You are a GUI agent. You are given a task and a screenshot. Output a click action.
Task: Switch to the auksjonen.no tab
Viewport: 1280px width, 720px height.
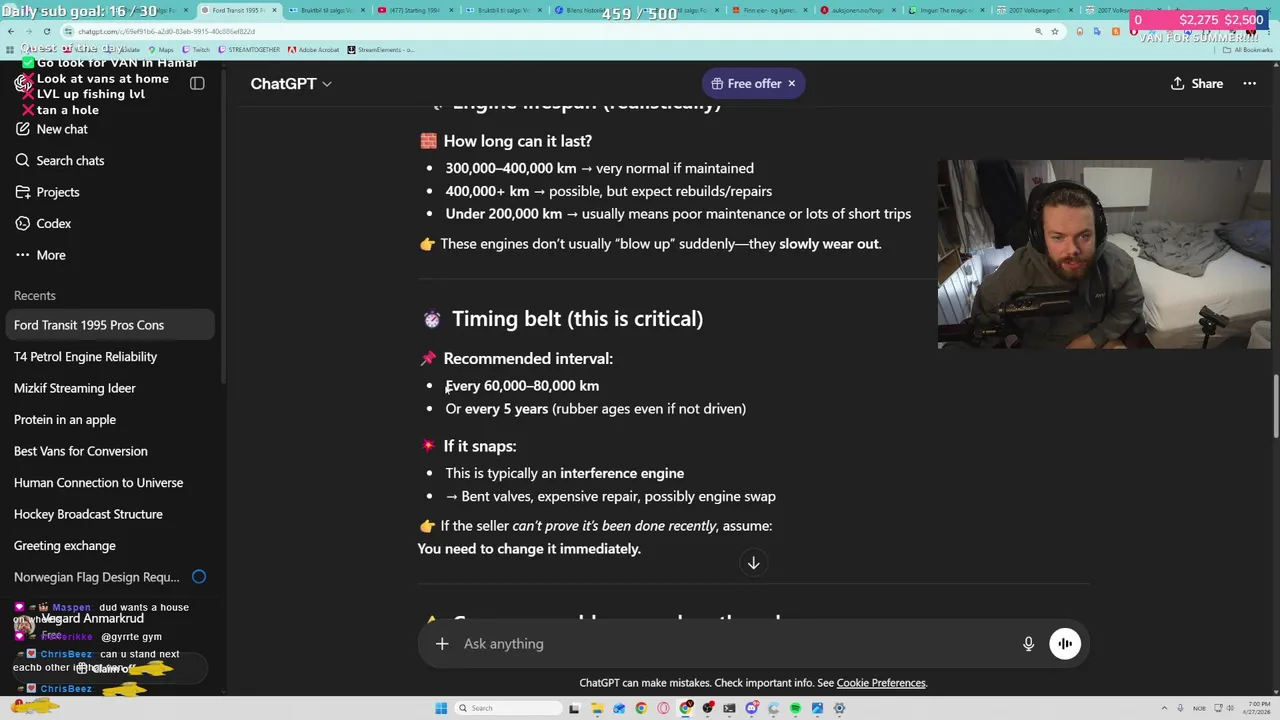point(858,10)
